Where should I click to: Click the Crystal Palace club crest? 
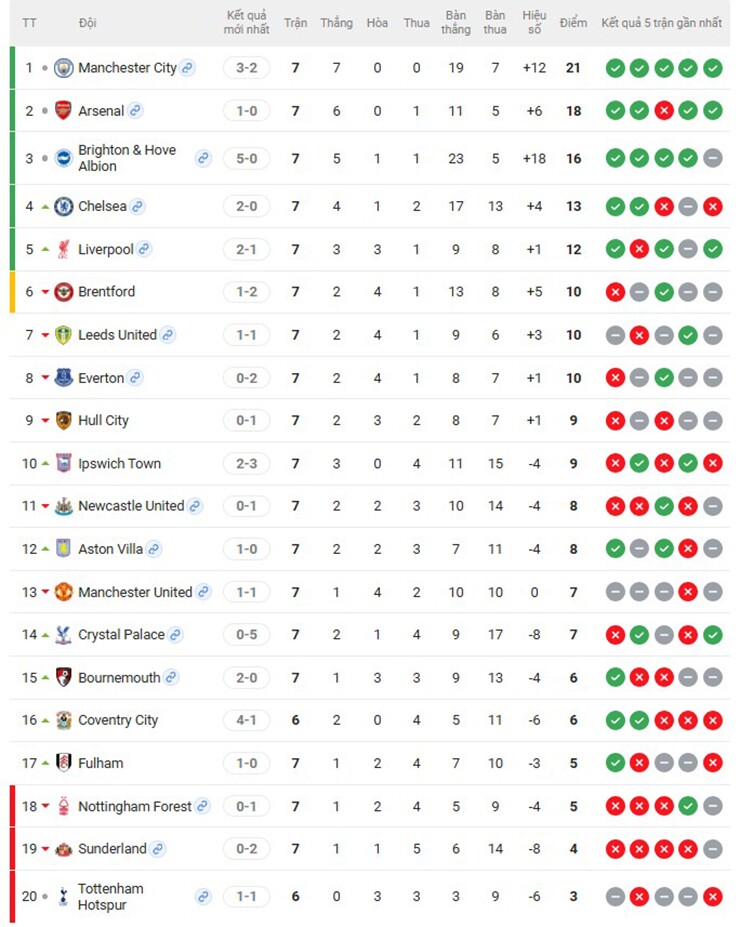pyautogui.click(x=63, y=634)
